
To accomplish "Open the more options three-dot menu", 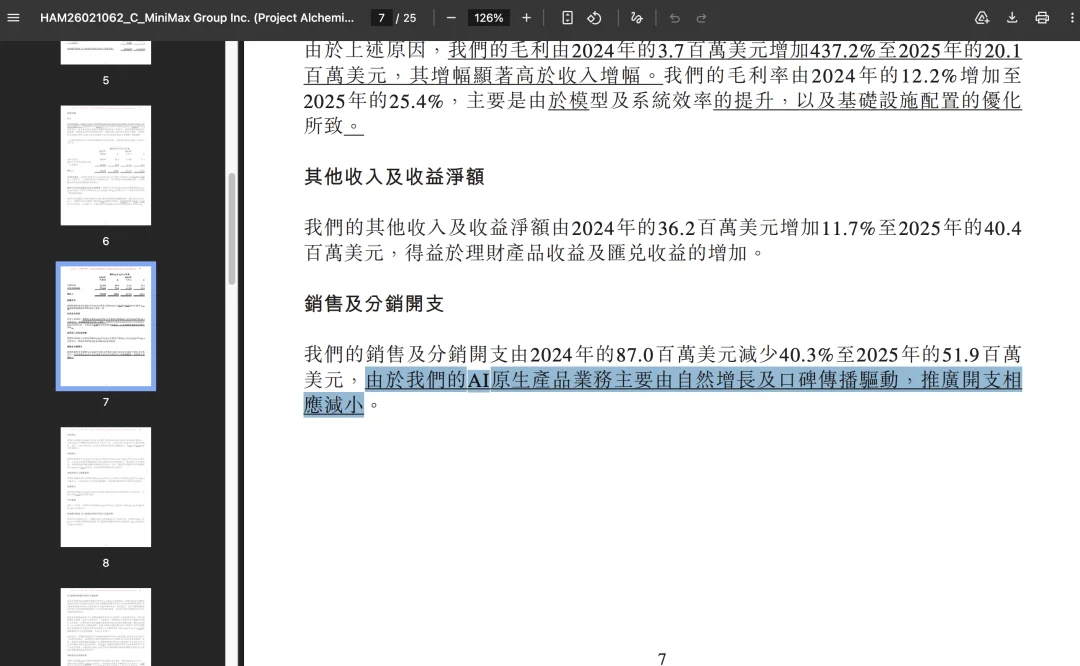I will tap(1071, 17).
